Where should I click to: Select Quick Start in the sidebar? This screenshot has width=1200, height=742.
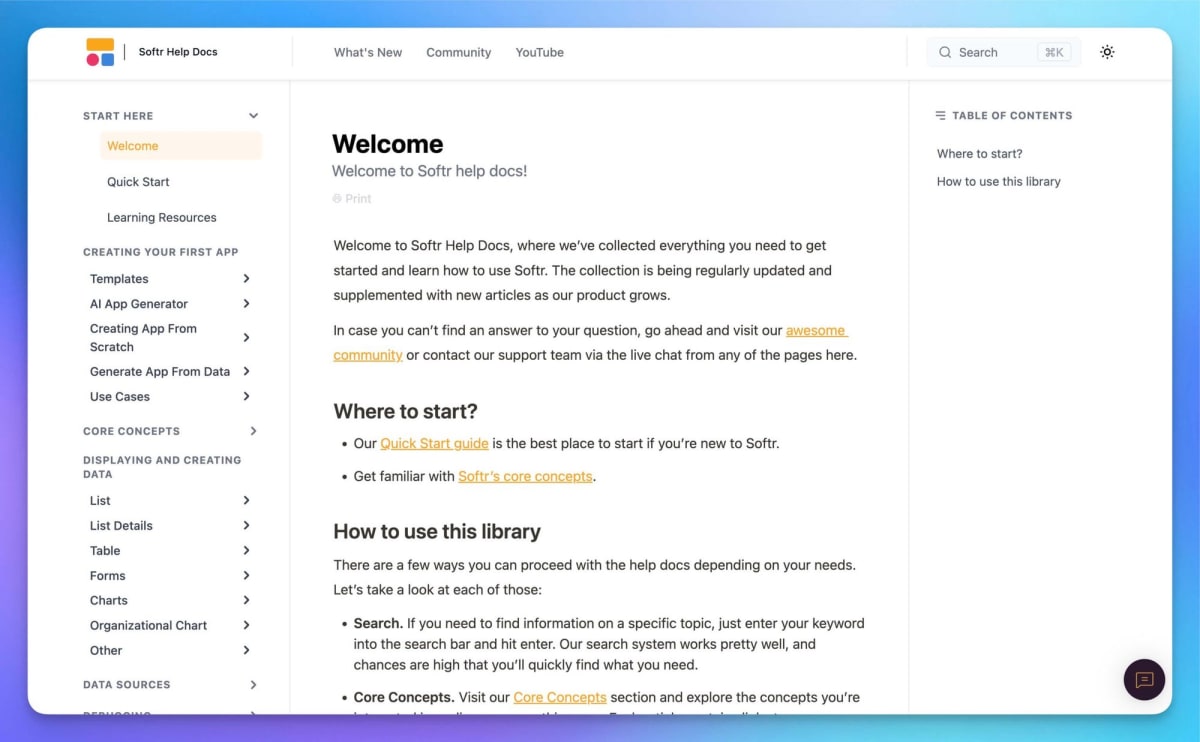click(x=138, y=182)
